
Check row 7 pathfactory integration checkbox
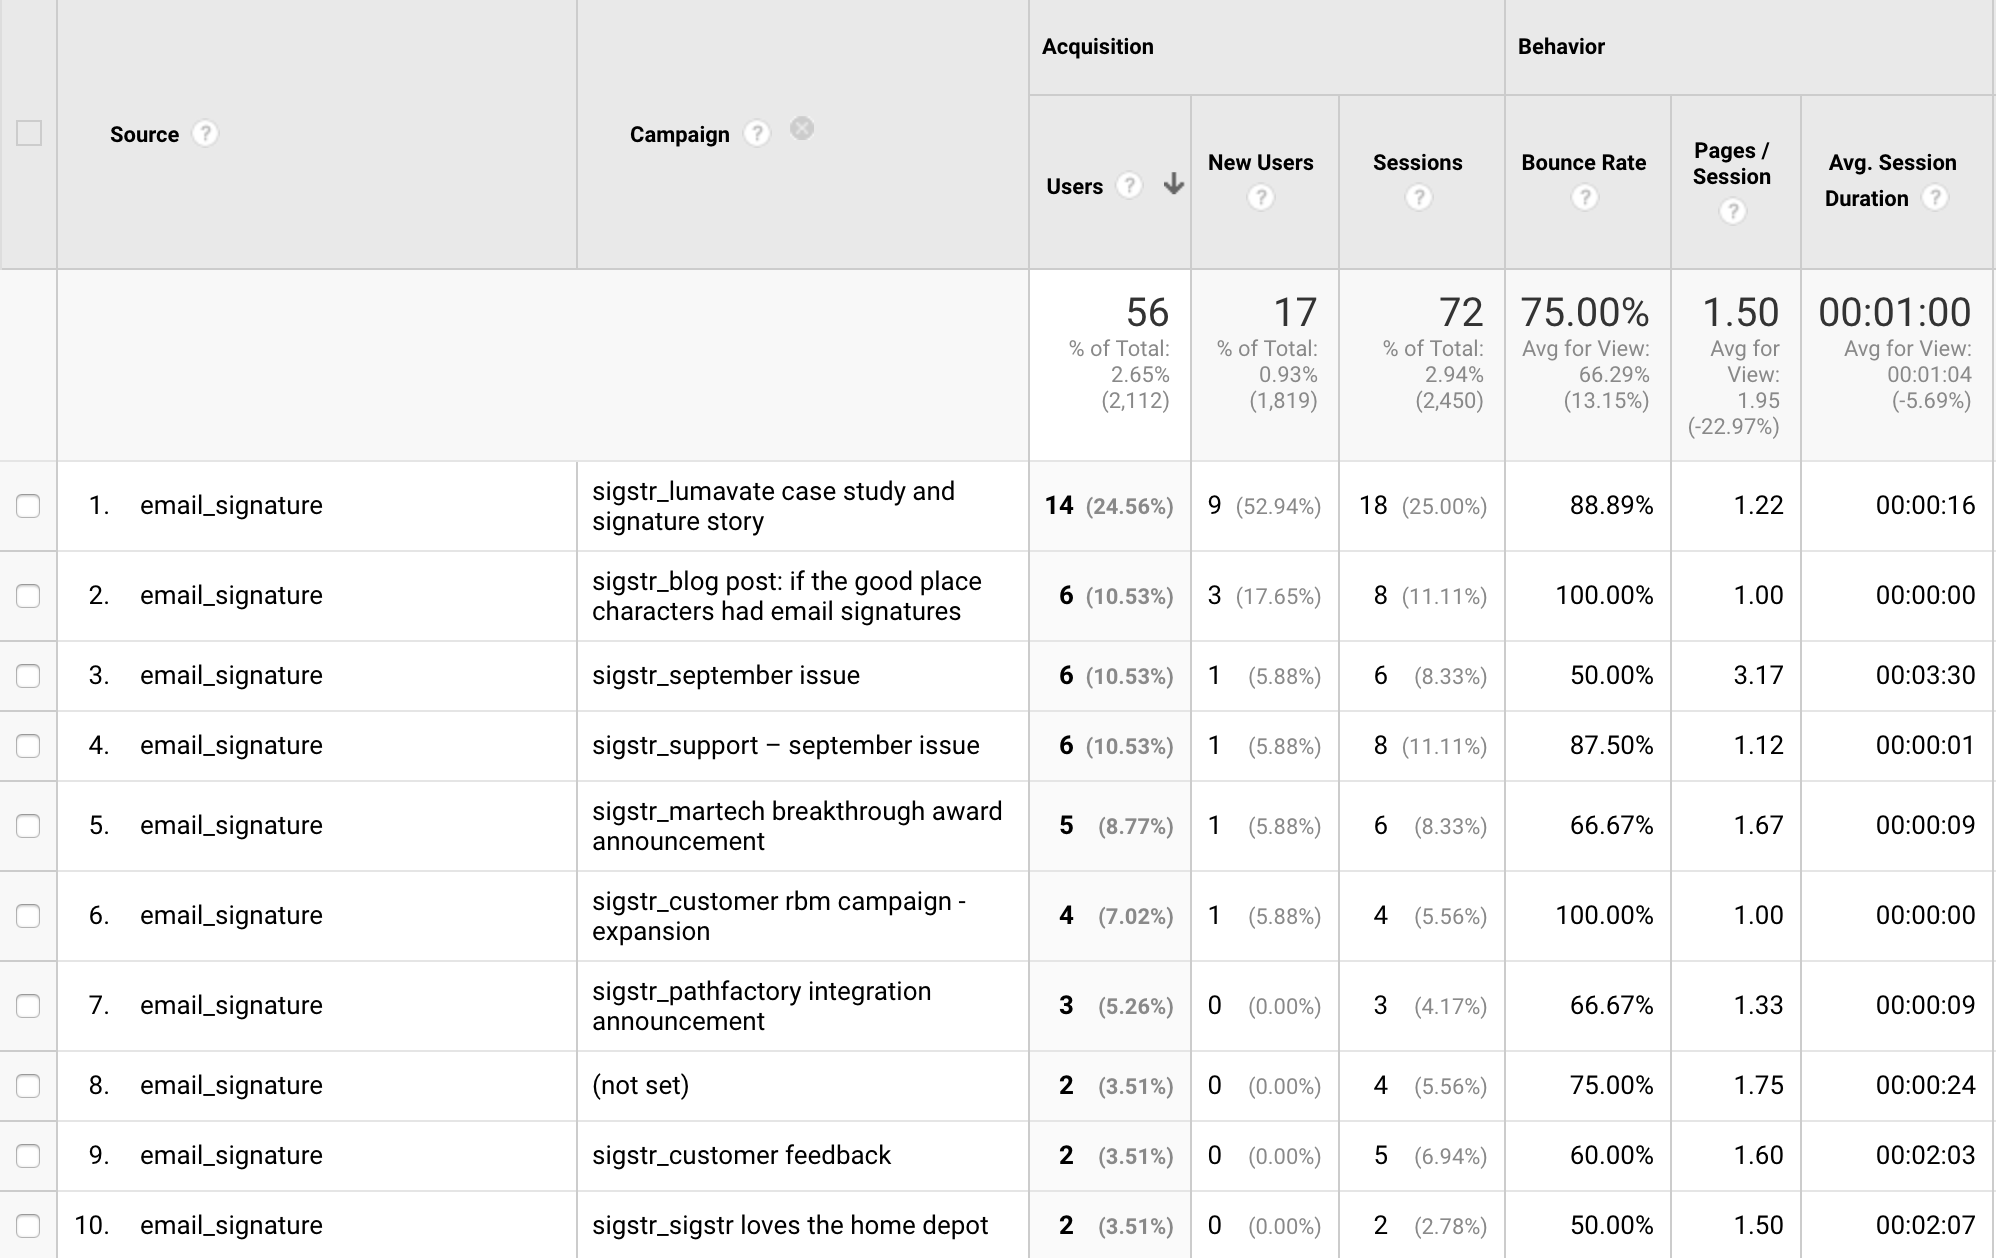(x=28, y=1006)
